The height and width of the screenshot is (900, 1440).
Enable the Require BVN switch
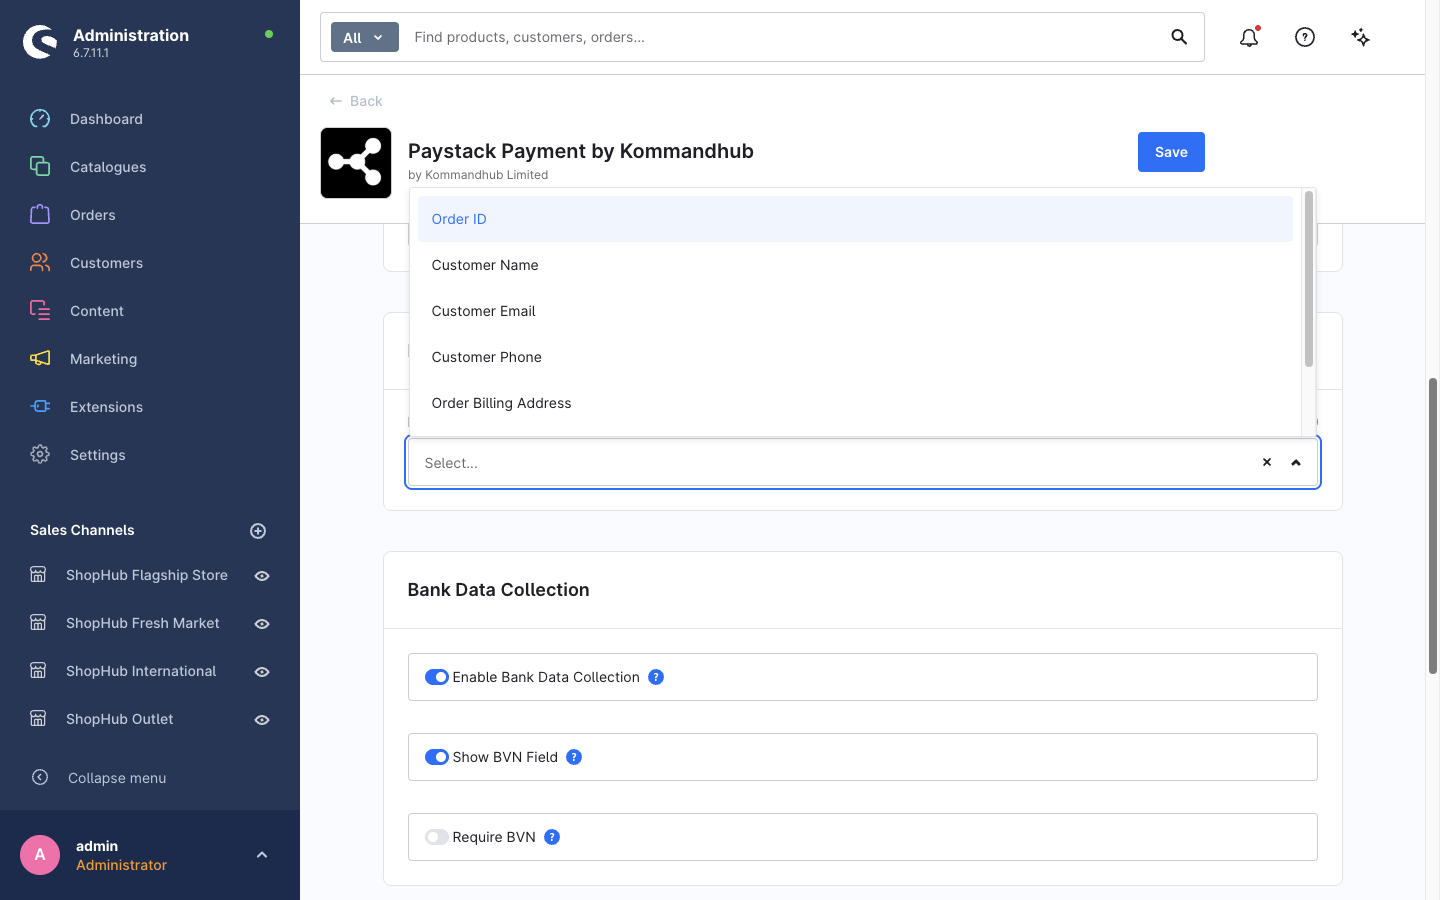437,837
